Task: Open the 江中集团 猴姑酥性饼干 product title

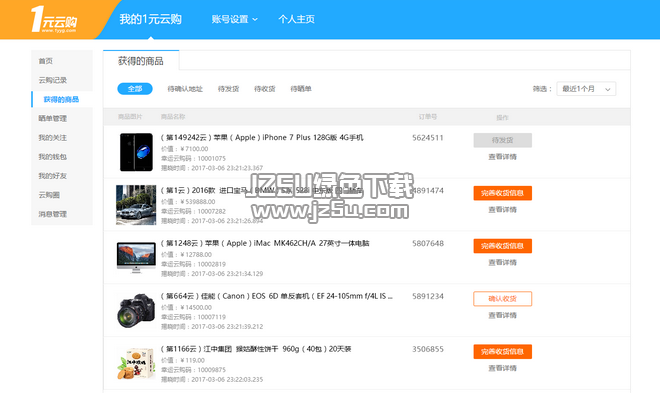Action: click(256, 349)
